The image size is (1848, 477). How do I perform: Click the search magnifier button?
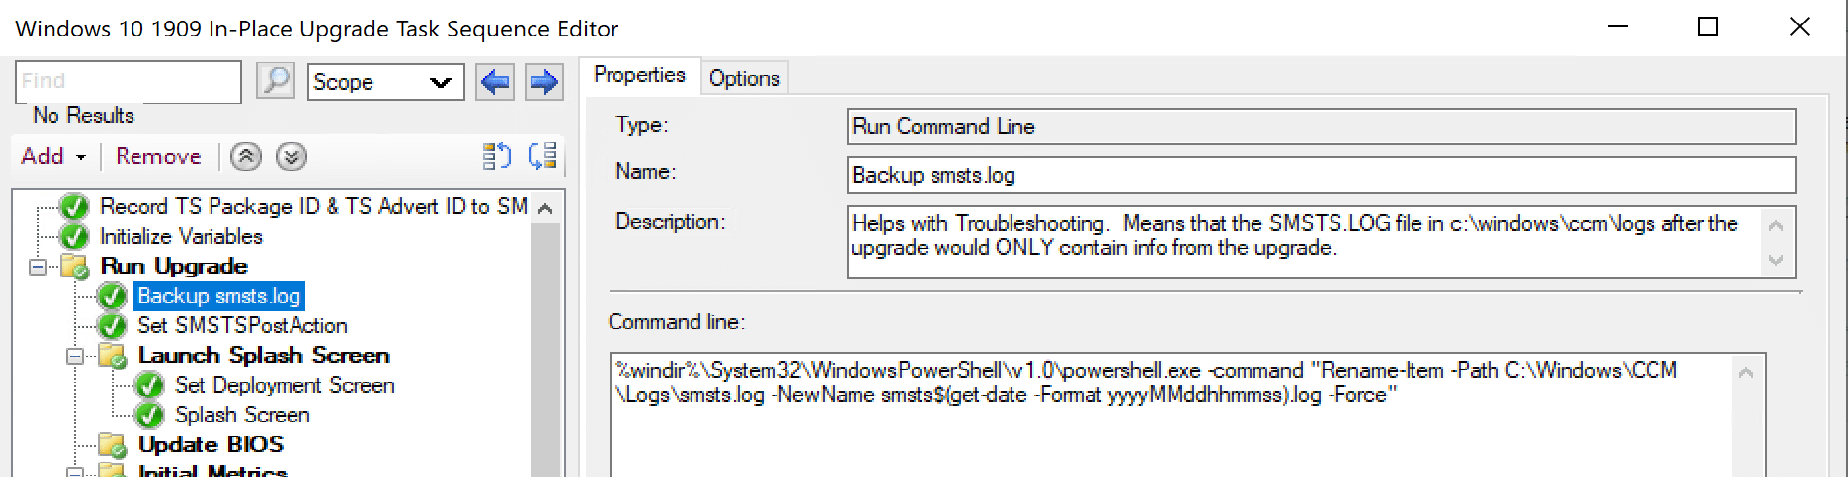[275, 81]
